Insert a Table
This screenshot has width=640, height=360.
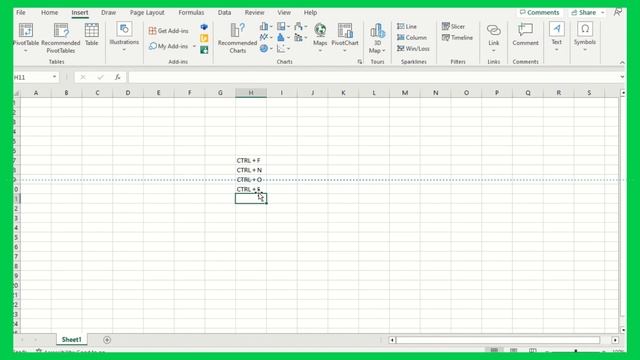pyautogui.click(x=91, y=34)
